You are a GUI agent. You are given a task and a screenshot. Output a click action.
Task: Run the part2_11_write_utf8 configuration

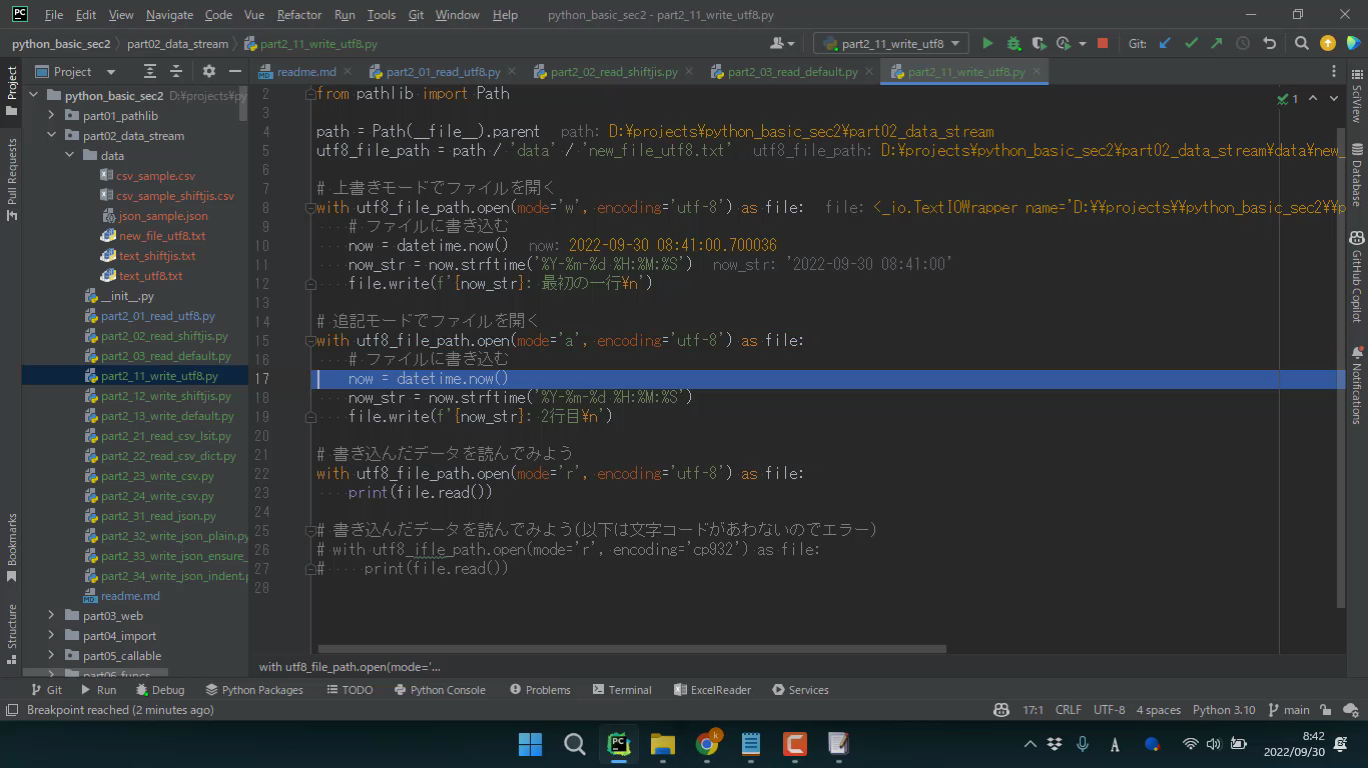pos(987,44)
